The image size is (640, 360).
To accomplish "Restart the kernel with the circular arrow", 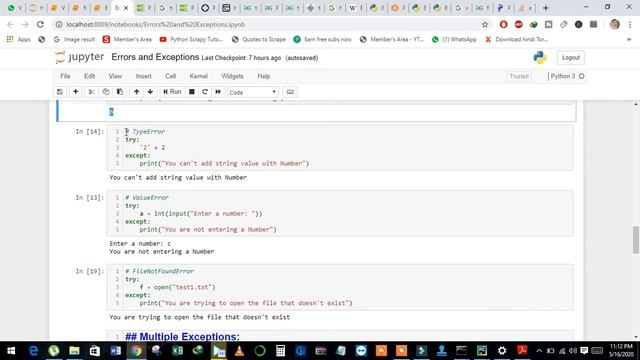I will coord(205,92).
